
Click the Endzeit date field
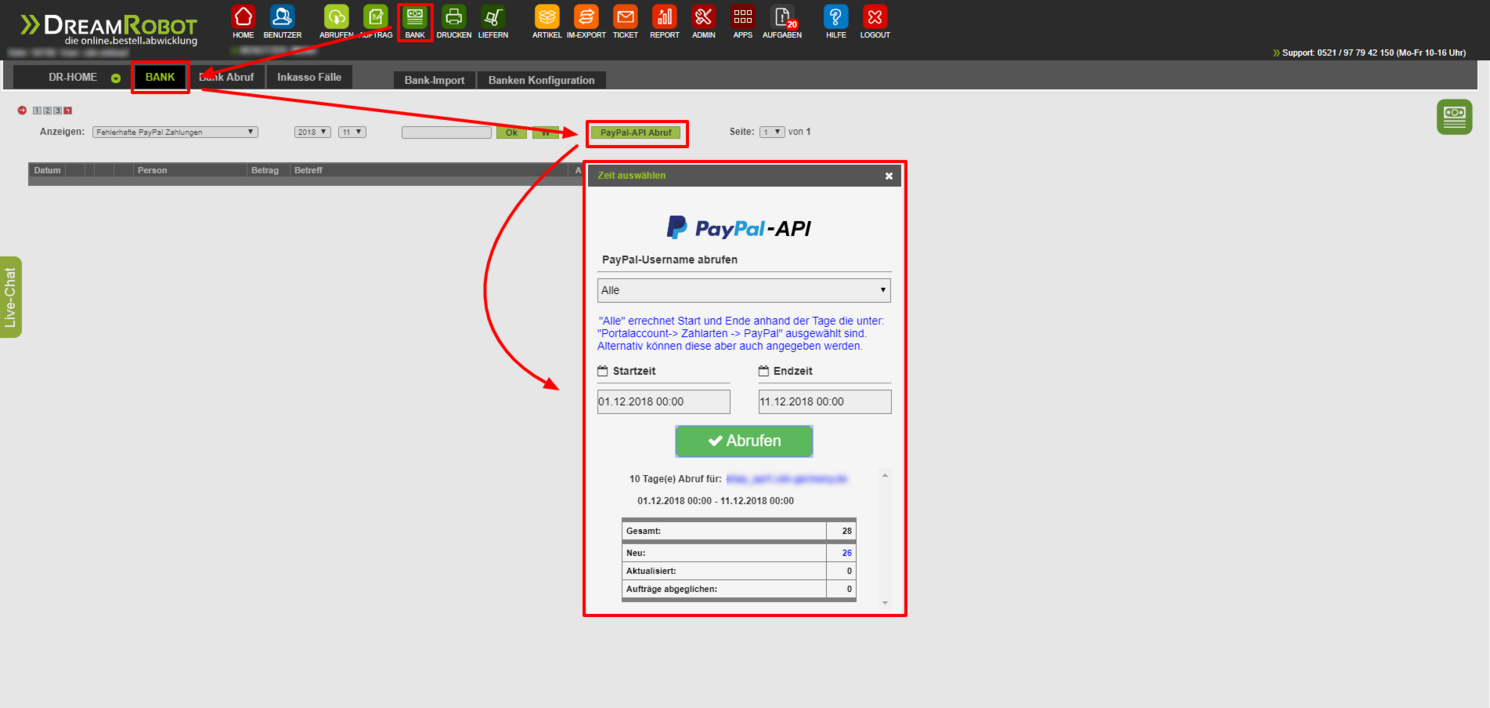coord(825,401)
